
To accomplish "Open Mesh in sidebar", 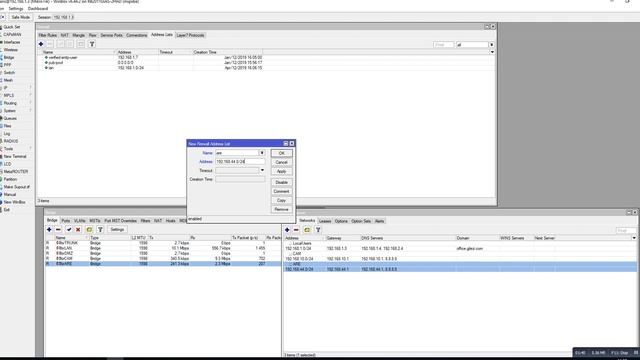I will 8,80.
